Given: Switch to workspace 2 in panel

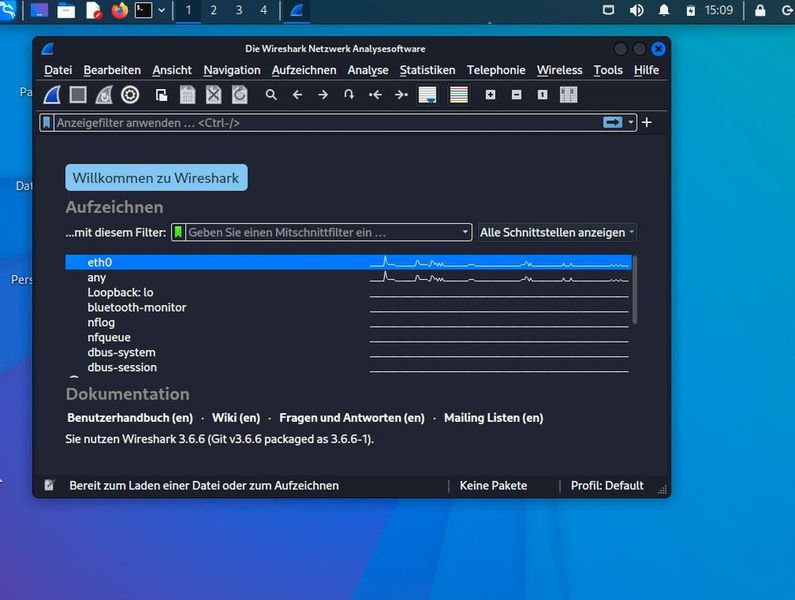Looking at the screenshot, I should click(213, 10).
